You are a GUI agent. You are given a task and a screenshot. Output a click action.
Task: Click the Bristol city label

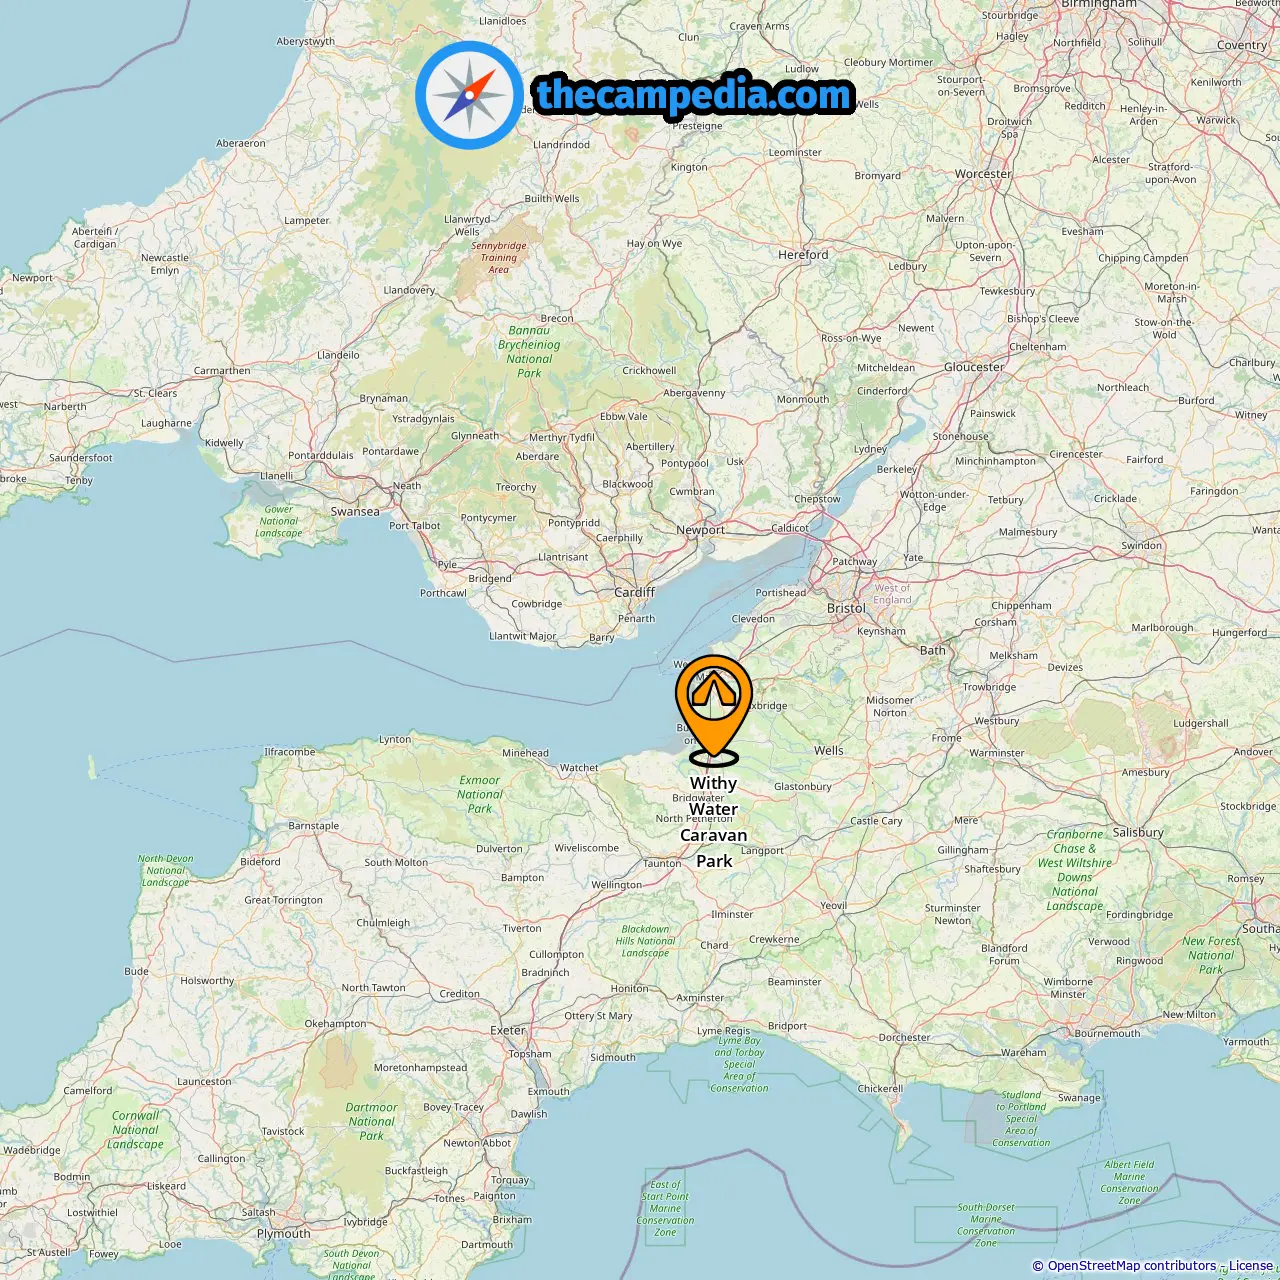846,608
